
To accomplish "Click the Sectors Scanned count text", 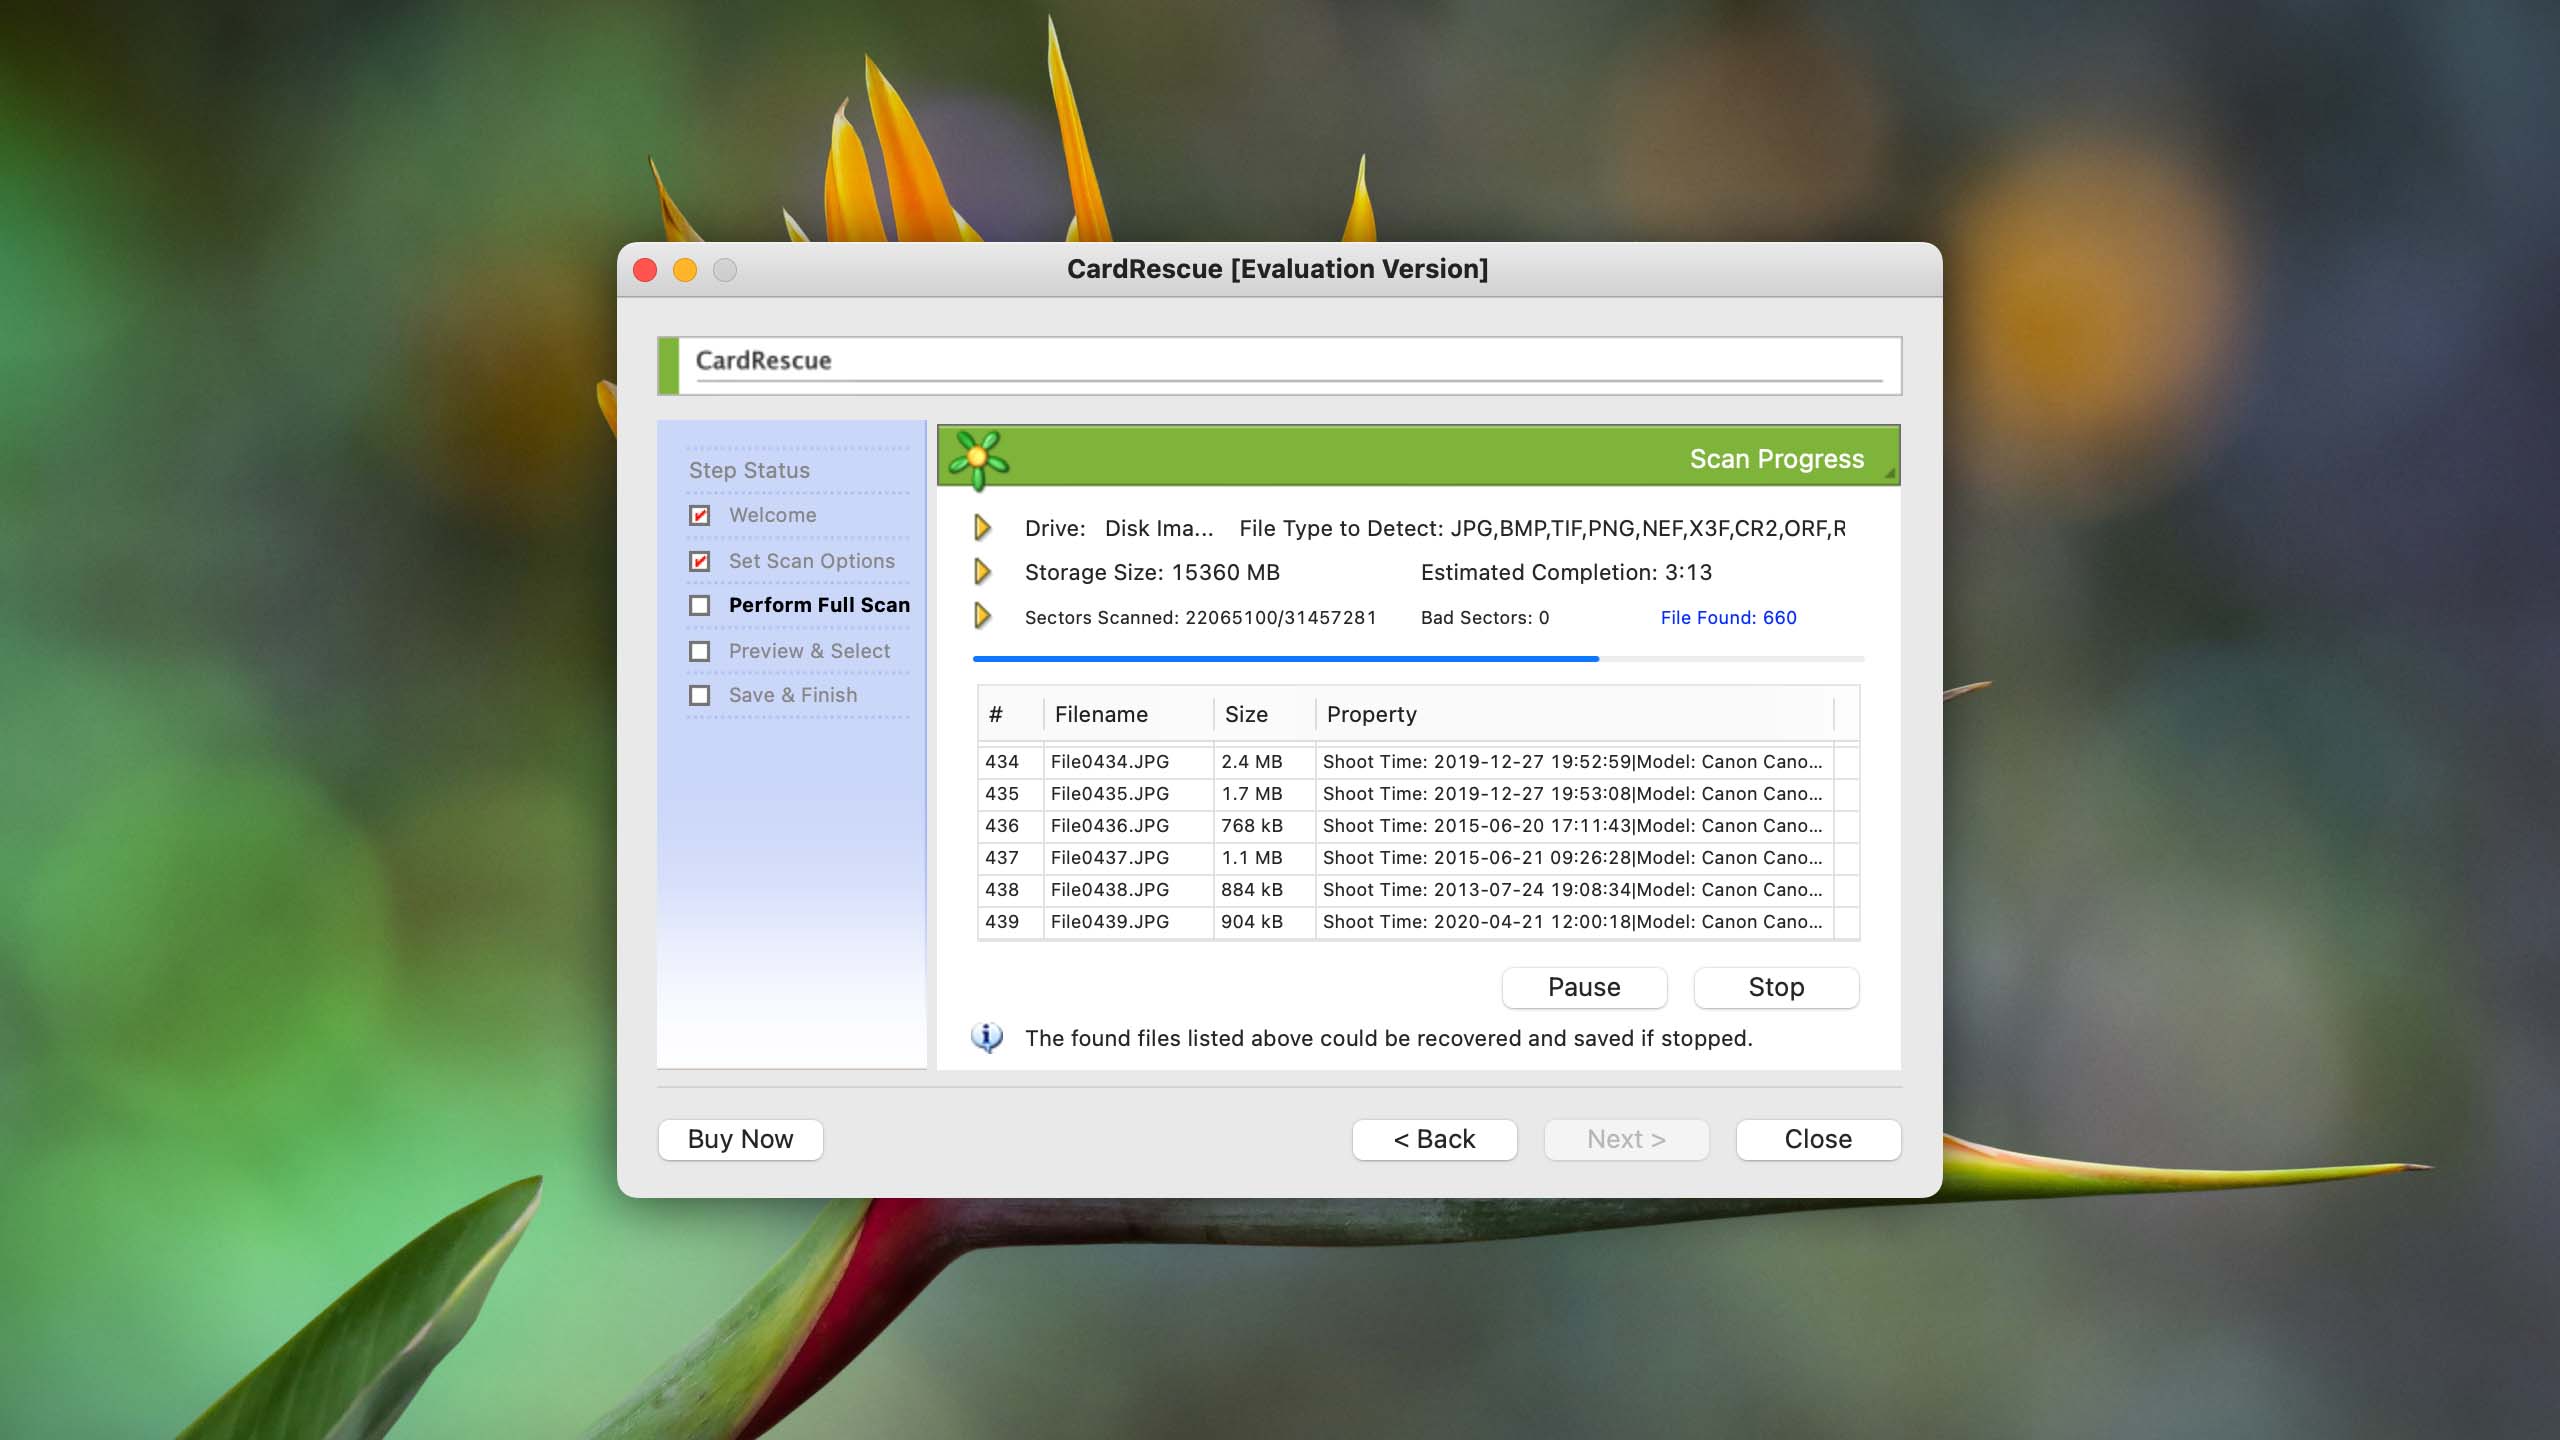I will [1200, 618].
